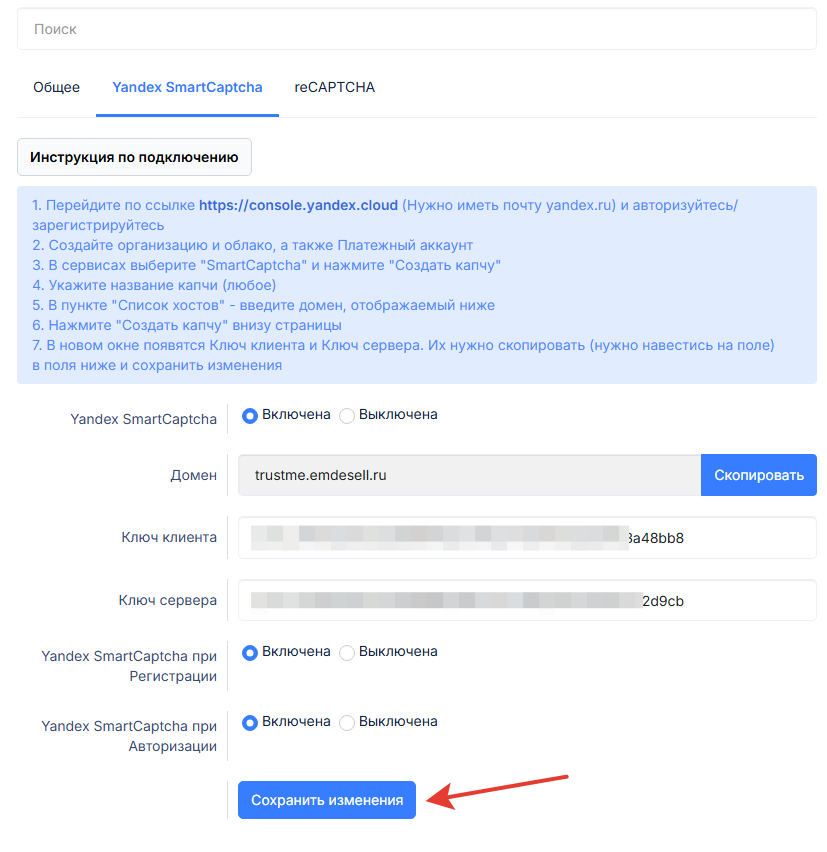Click the Сохранить изменения button
Image resolution: width=827 pixels, height=852 pixels.
(326, 800)
